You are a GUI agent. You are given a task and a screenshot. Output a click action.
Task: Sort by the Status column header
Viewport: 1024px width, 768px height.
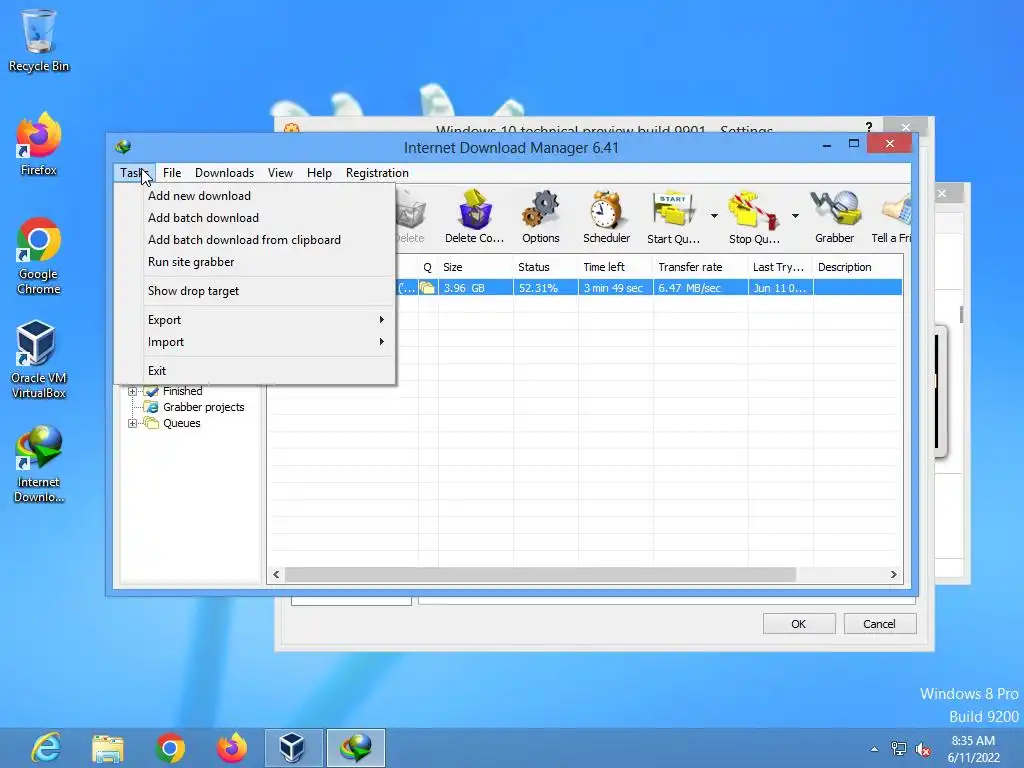[x=546, y=267]
